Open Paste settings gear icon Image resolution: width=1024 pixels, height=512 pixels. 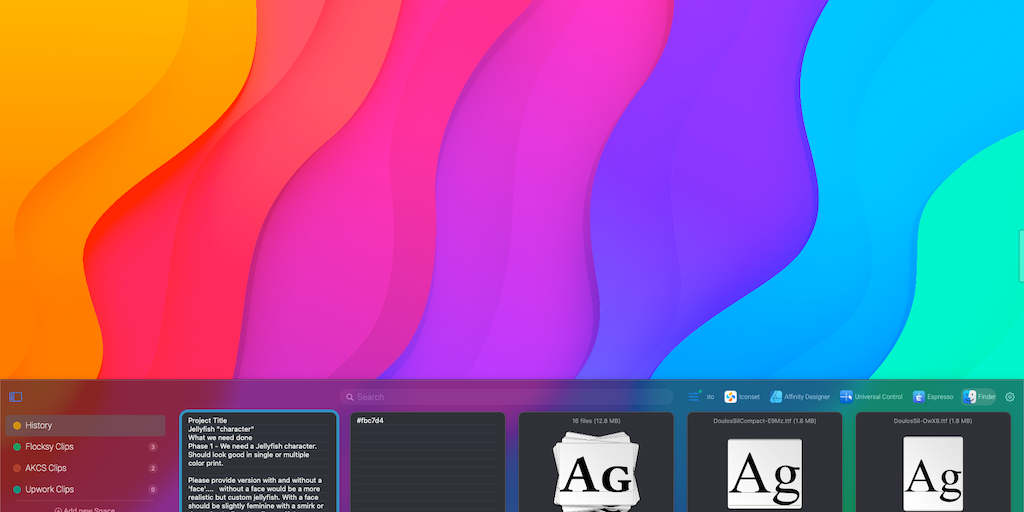pos(1010,396)
